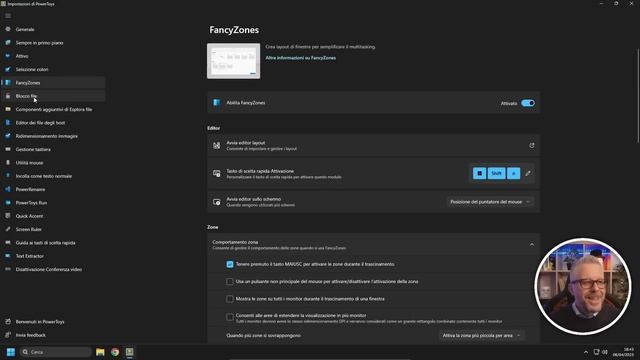Click the PowerToys taskbar icon
Viewport: 640px width, 360px height.
[130, 352]
